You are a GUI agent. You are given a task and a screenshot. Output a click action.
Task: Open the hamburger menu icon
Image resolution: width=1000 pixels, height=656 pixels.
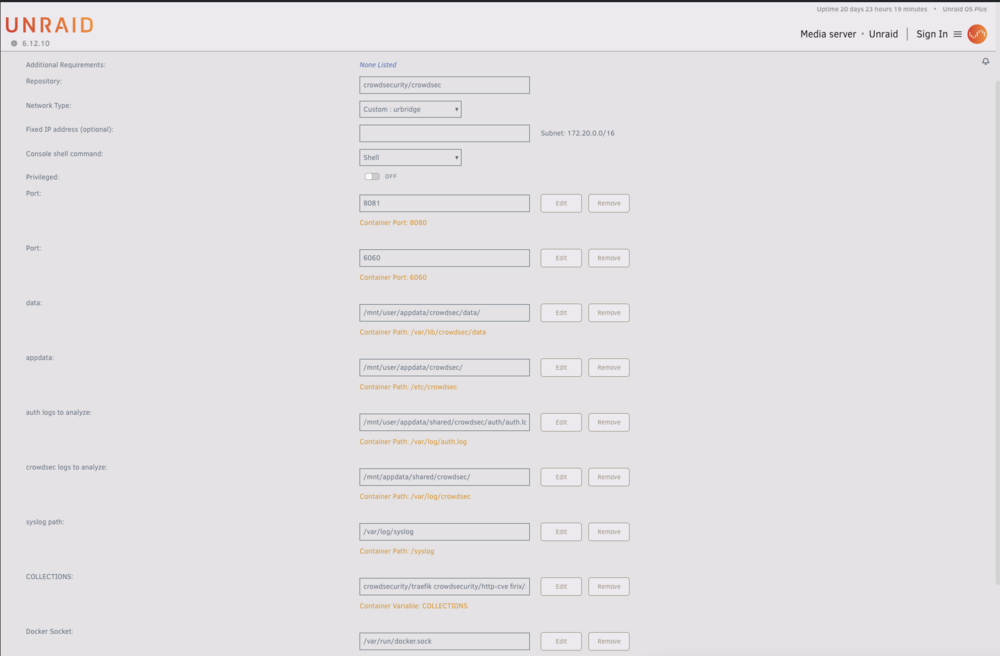click(x=957, y=34)
